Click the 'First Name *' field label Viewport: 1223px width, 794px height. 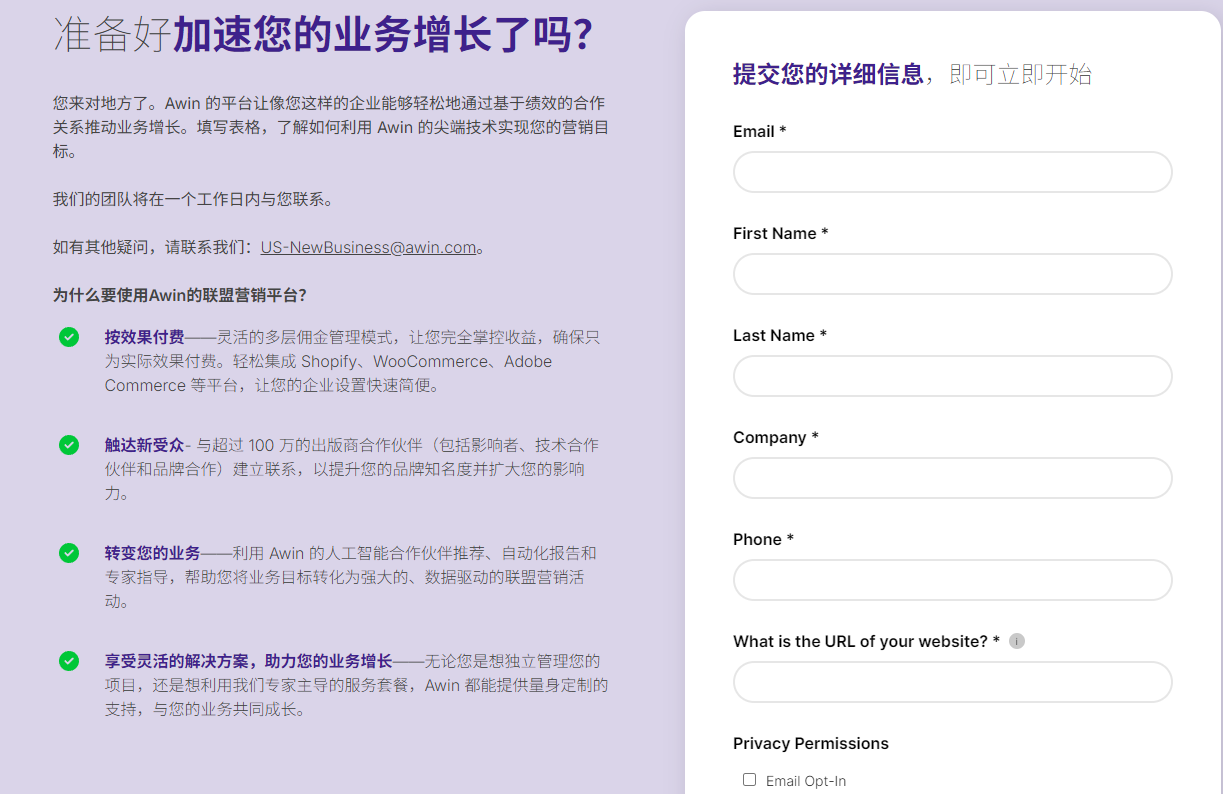781,233
